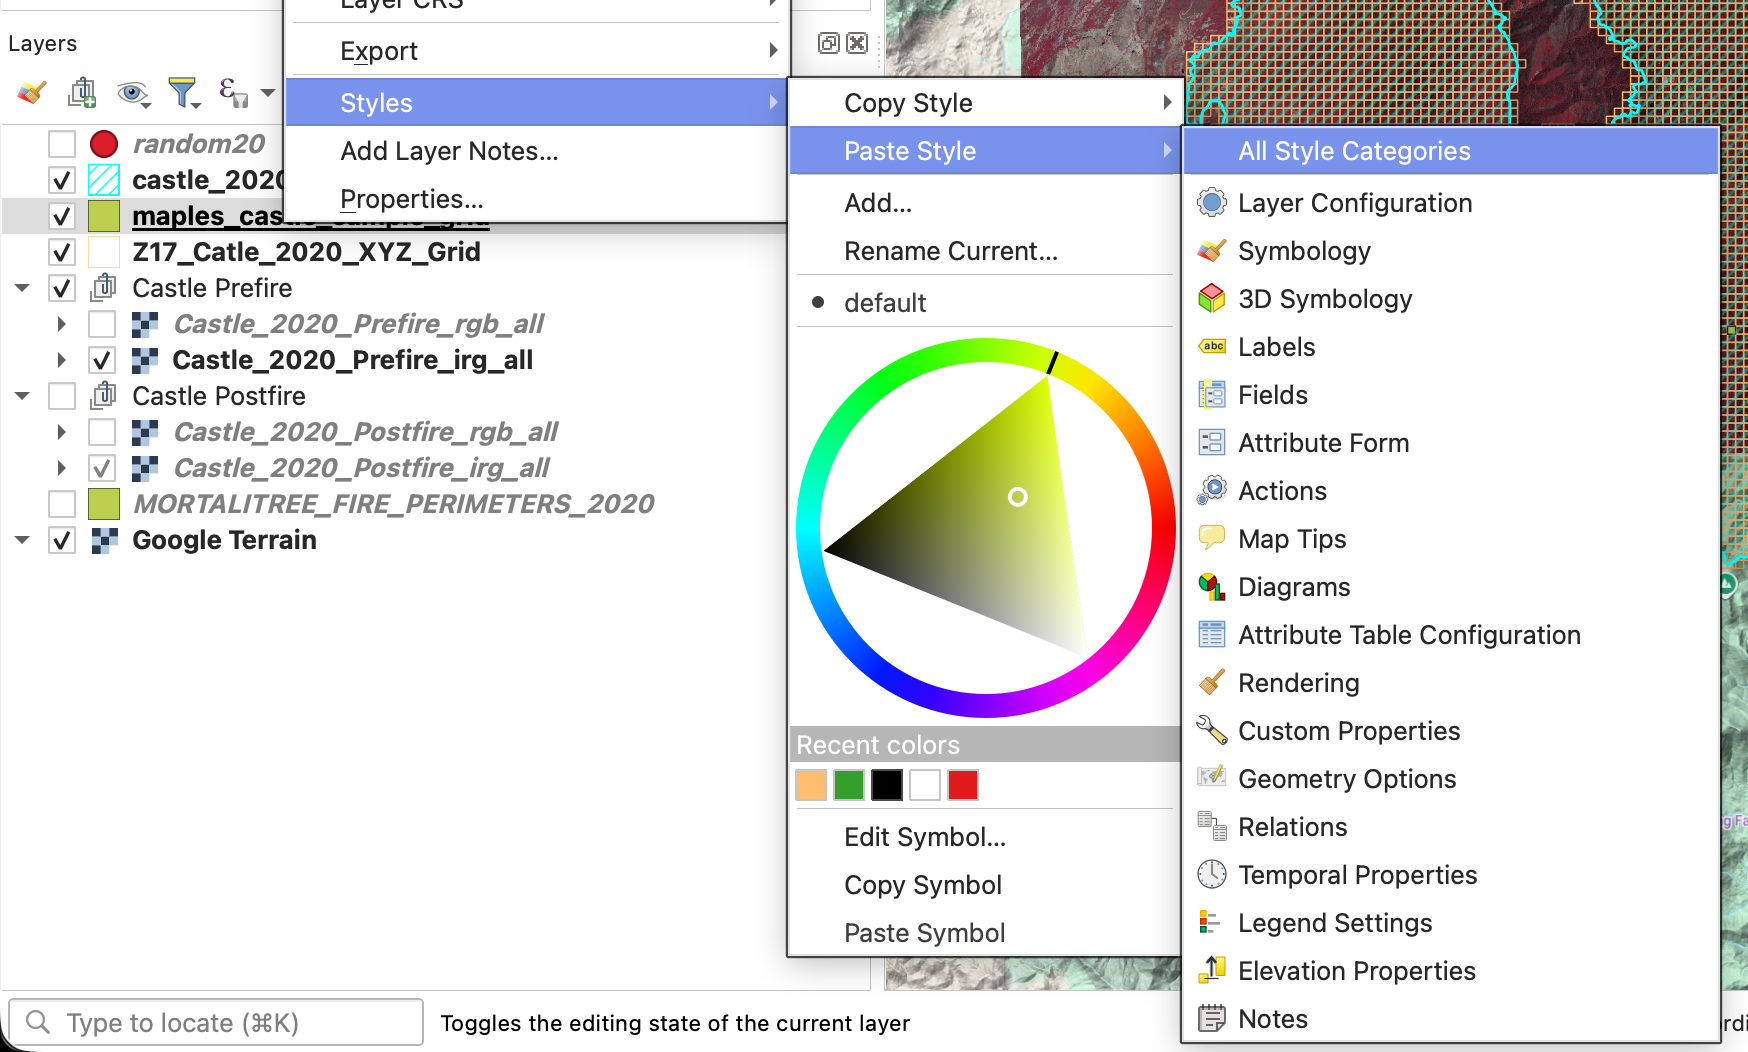1748x1052 pixels.
Task: Click the Filter Legend funnel icon
Action: [x=182, y=93]
